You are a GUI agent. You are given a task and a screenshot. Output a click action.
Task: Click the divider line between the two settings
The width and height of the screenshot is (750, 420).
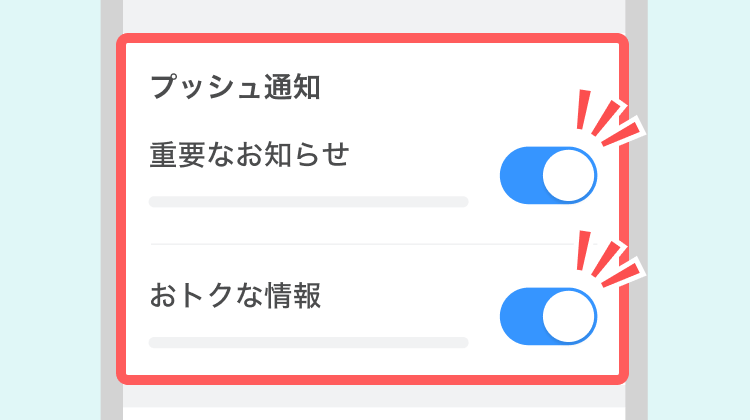pos(360,243)
